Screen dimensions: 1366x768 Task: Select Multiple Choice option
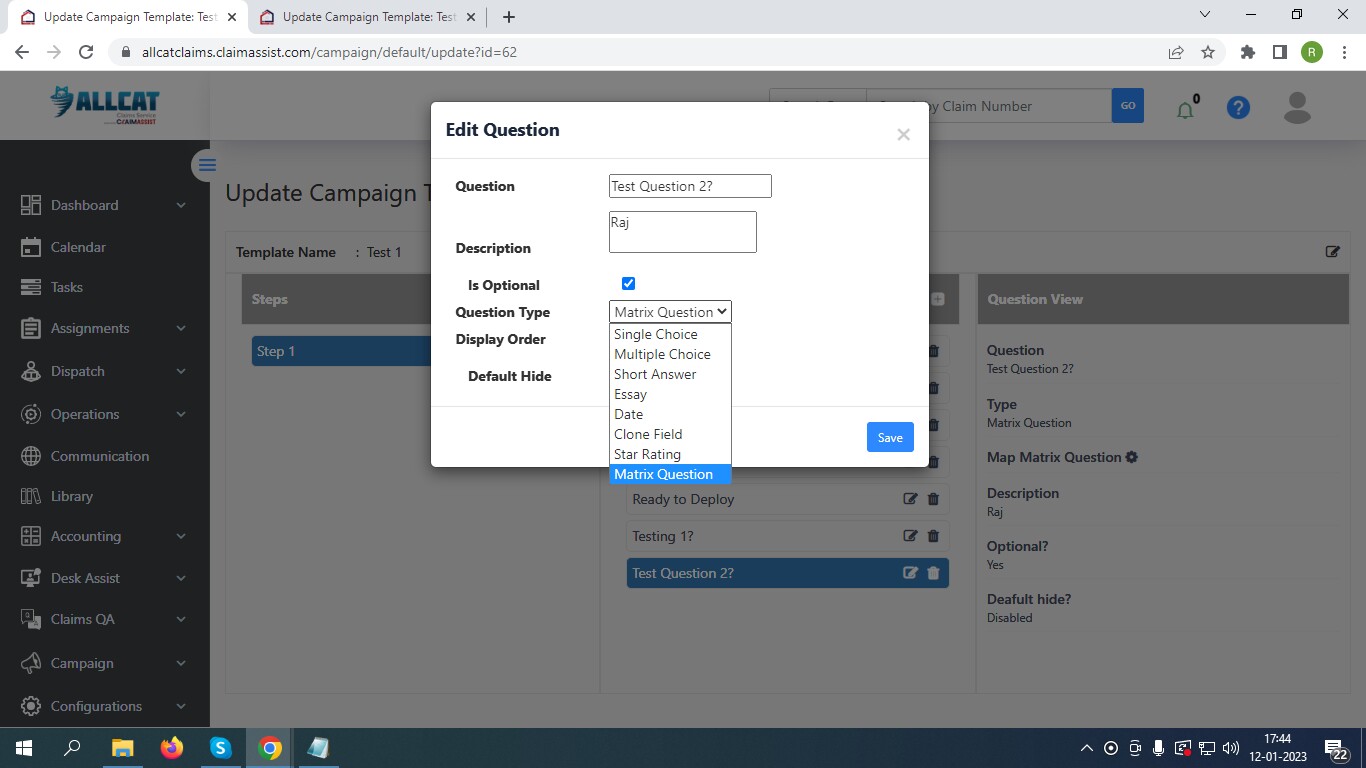[x=670, y=354]
